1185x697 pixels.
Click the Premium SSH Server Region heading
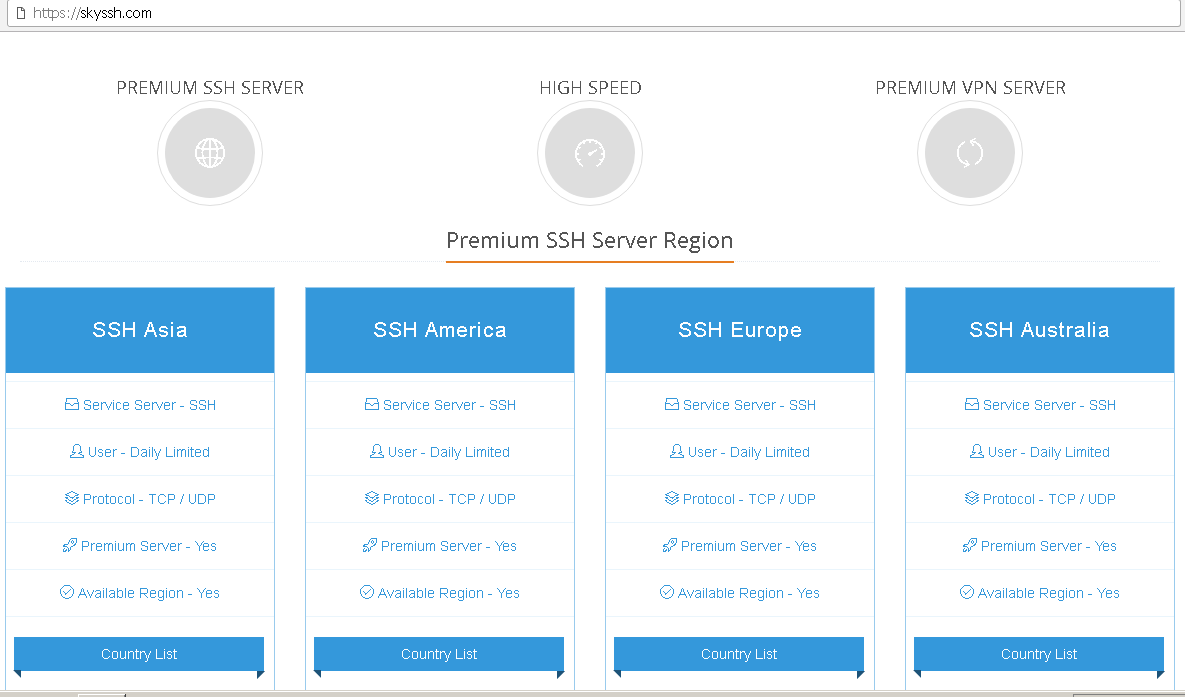pyautogui.click(x=590, y=241)
